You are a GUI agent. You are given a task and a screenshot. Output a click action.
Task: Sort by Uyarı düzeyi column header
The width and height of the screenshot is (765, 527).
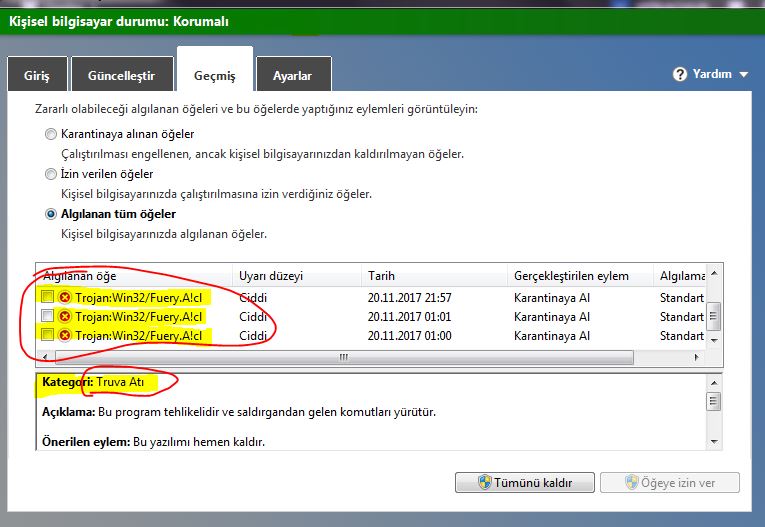297,276
